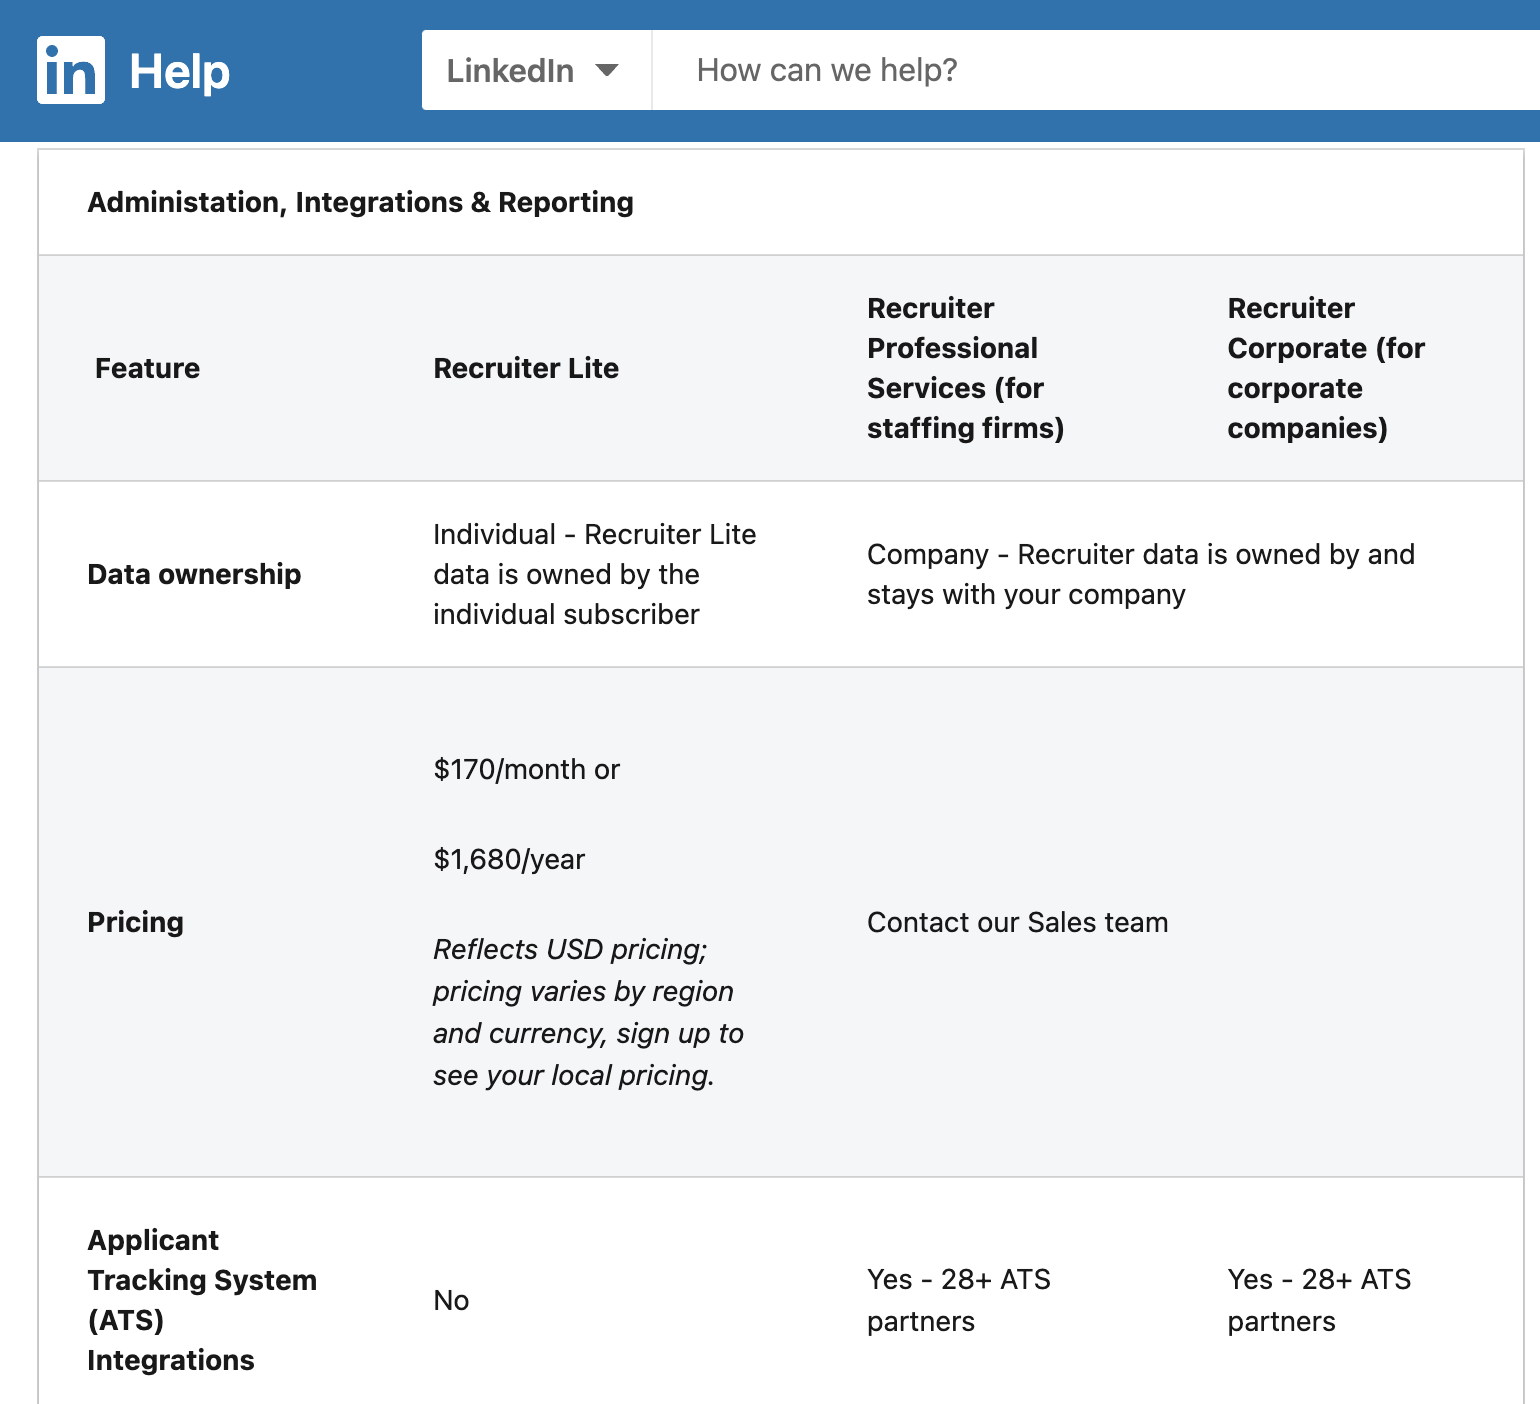Select the Yes - 28+ ATS partners cell

point(958,1299)
